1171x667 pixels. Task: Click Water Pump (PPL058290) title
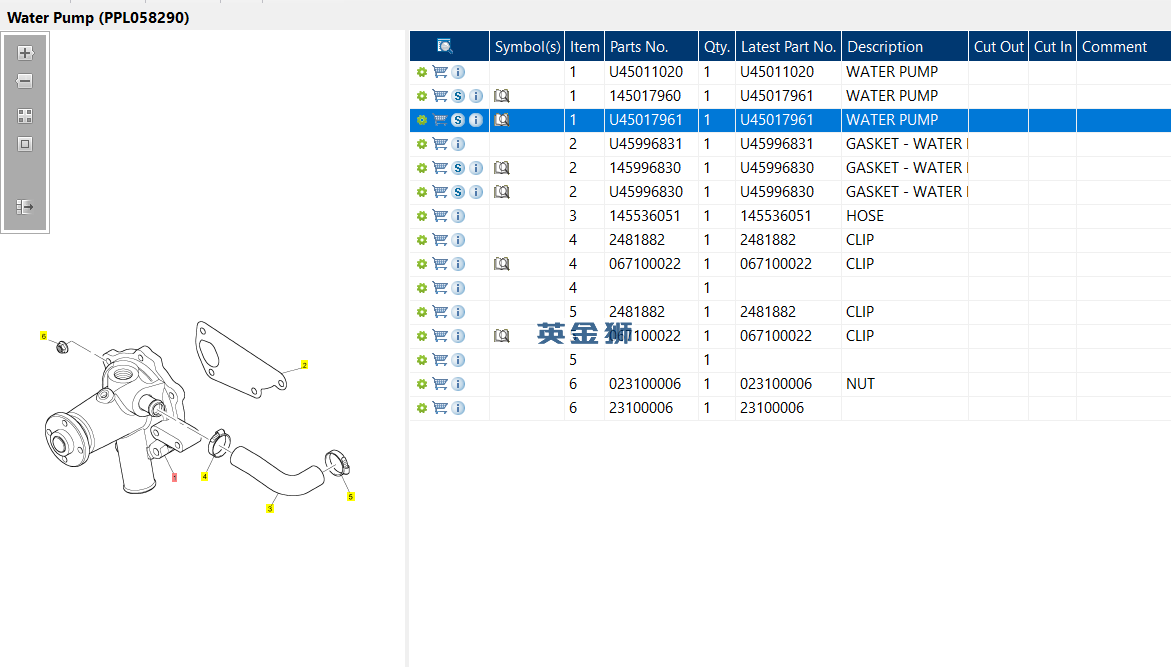click(x=98, y=17)
